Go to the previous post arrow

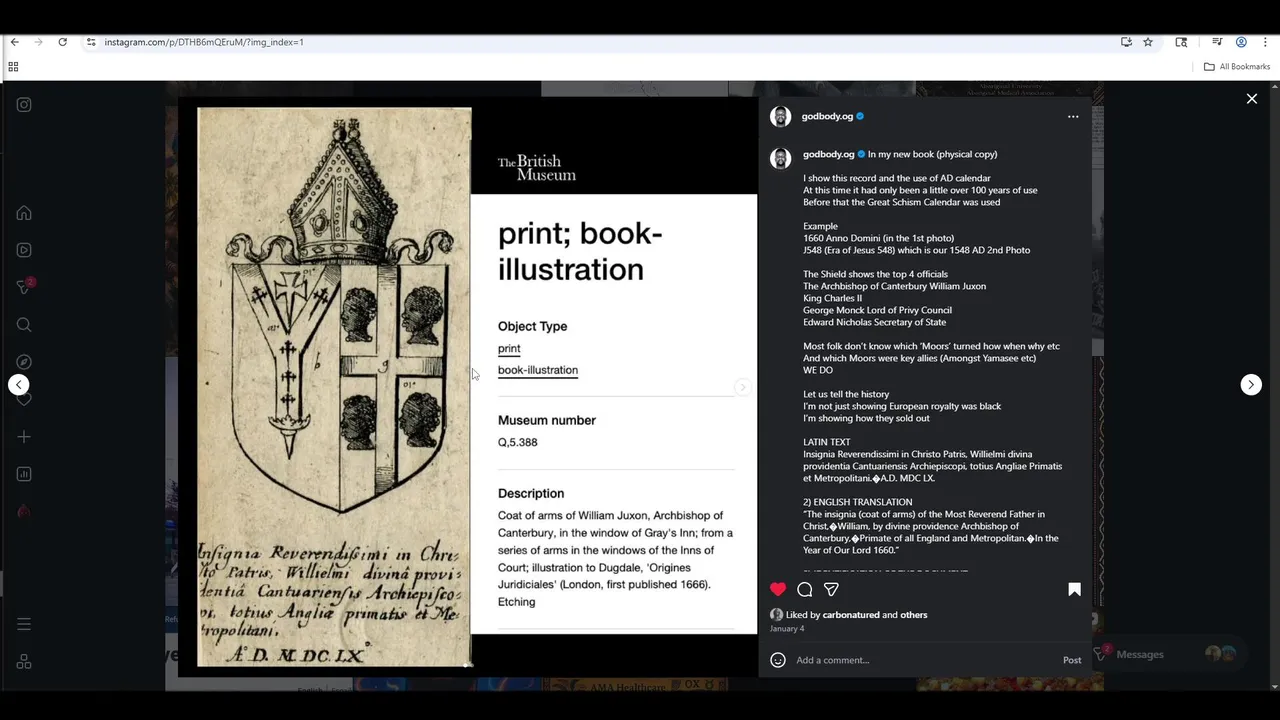click(19, 385)
